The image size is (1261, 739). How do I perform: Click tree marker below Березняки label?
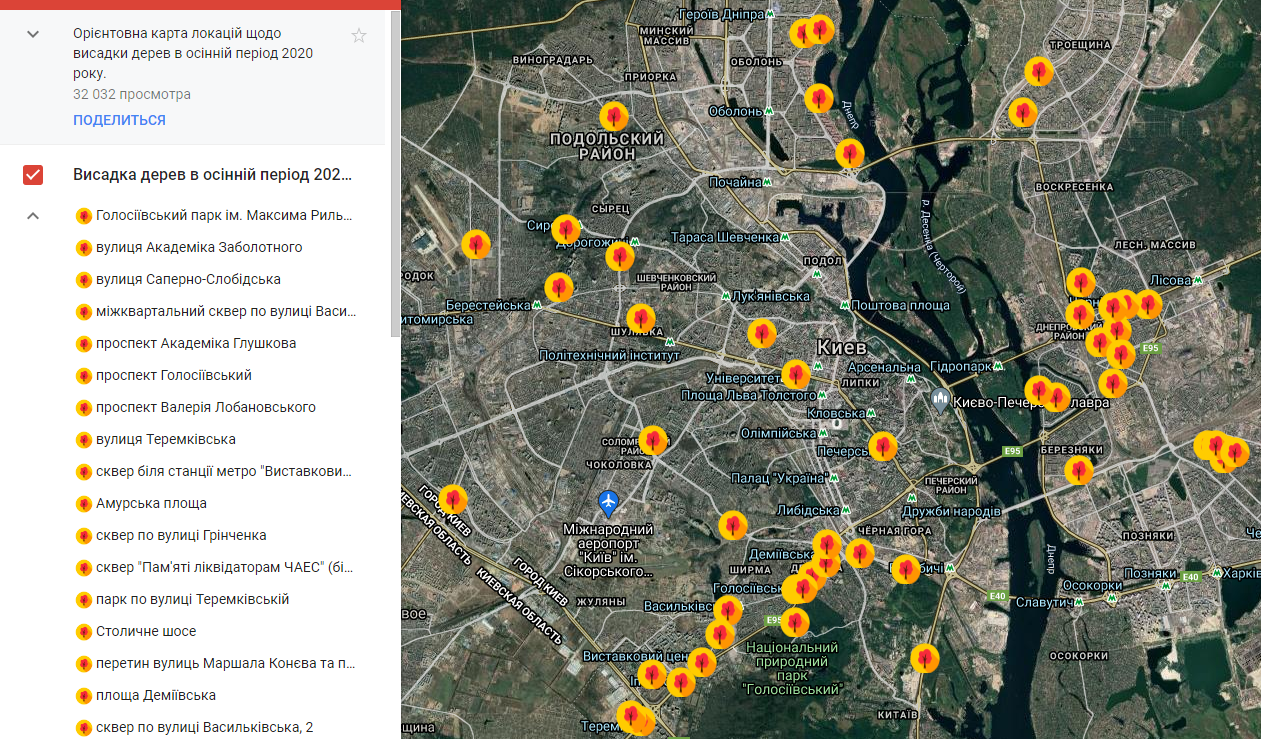(x=1078, y=470)
